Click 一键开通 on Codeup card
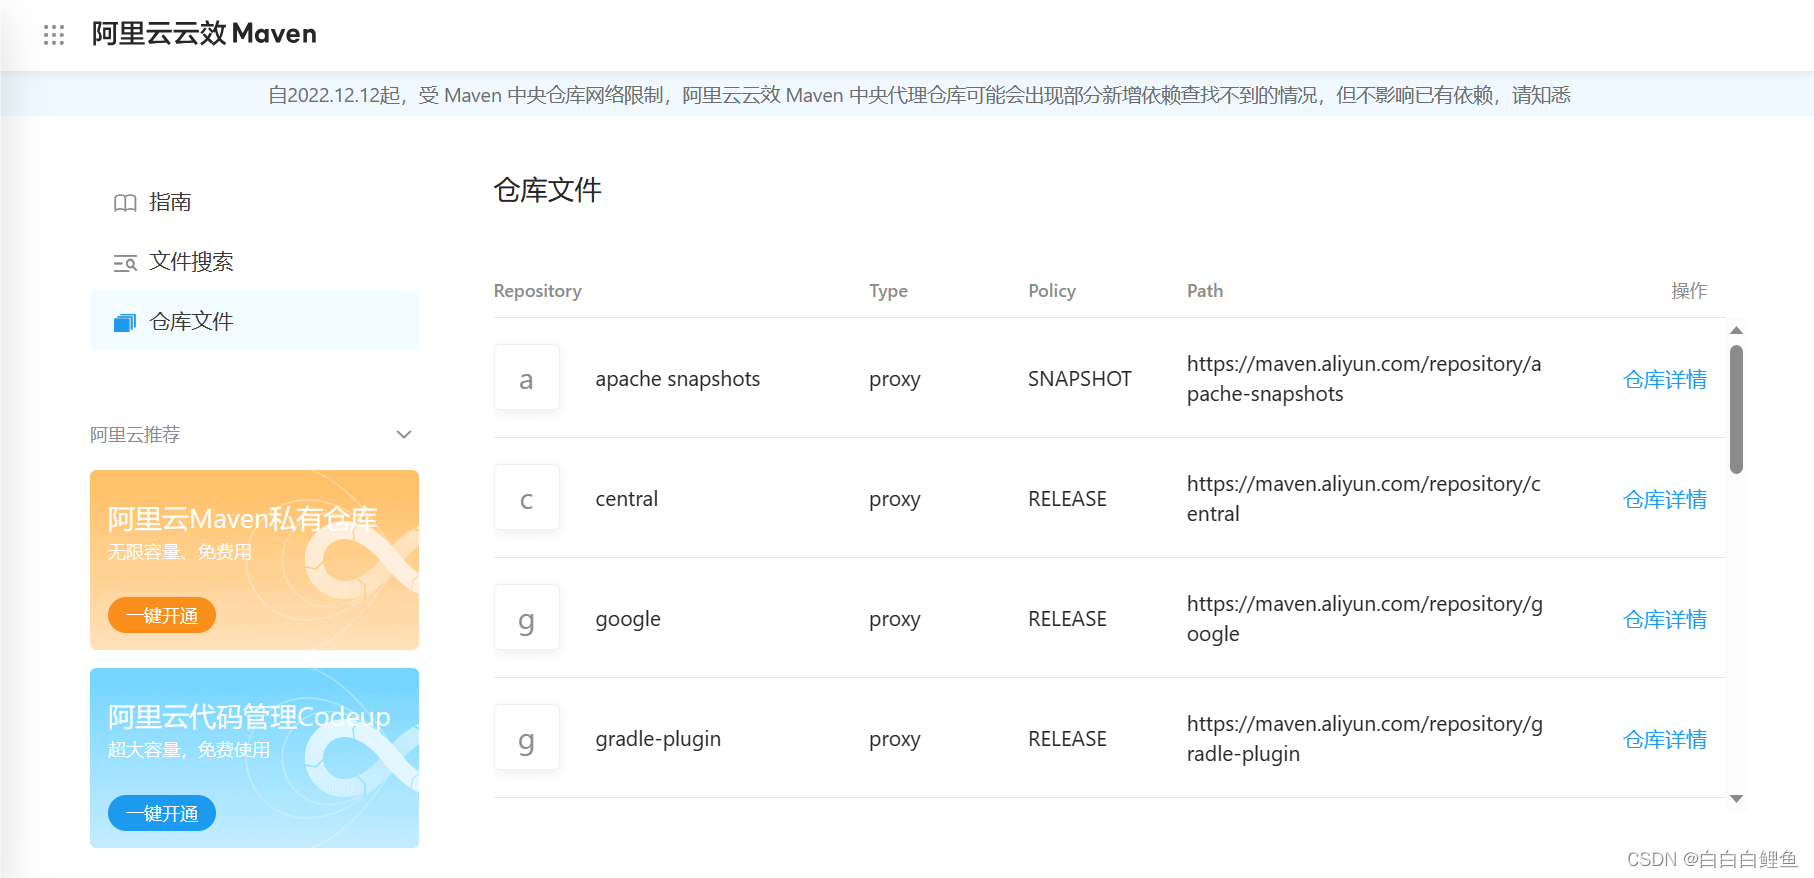This screenshot has height=878, width=1814. (162, 813)
